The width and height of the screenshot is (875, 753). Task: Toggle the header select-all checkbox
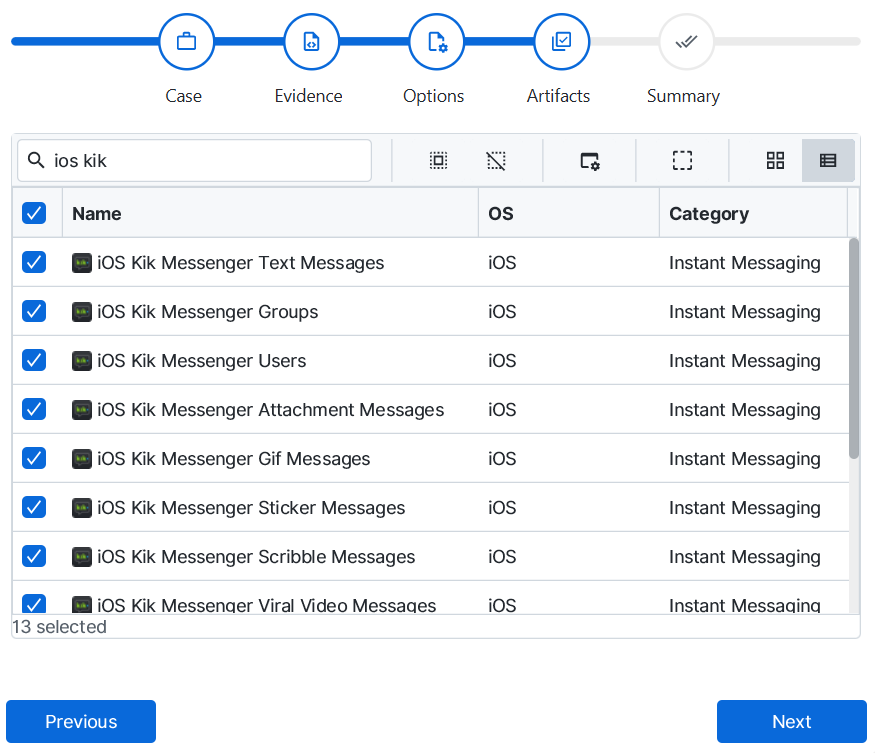click(x=34, y=213)
